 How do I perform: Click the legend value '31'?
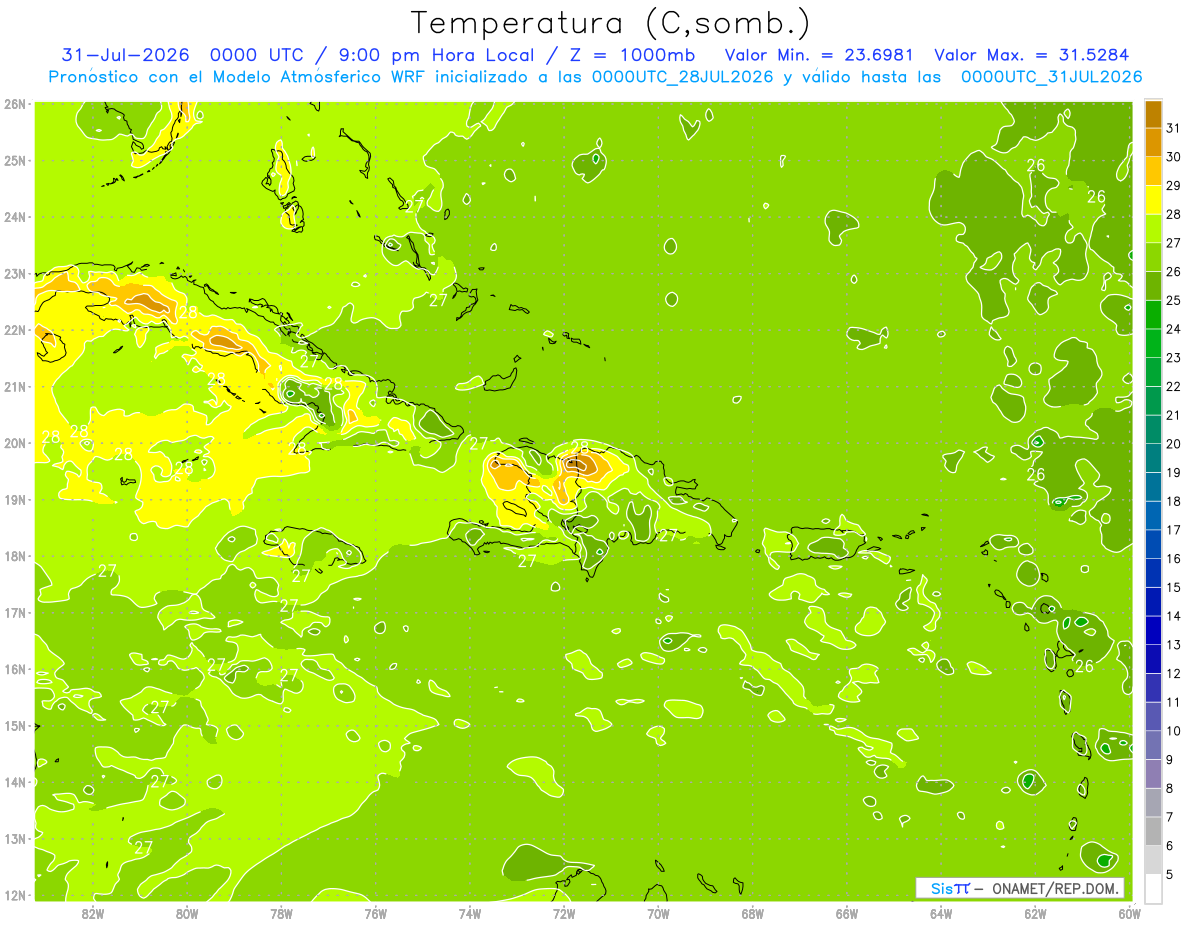(x=1173, y=128)
